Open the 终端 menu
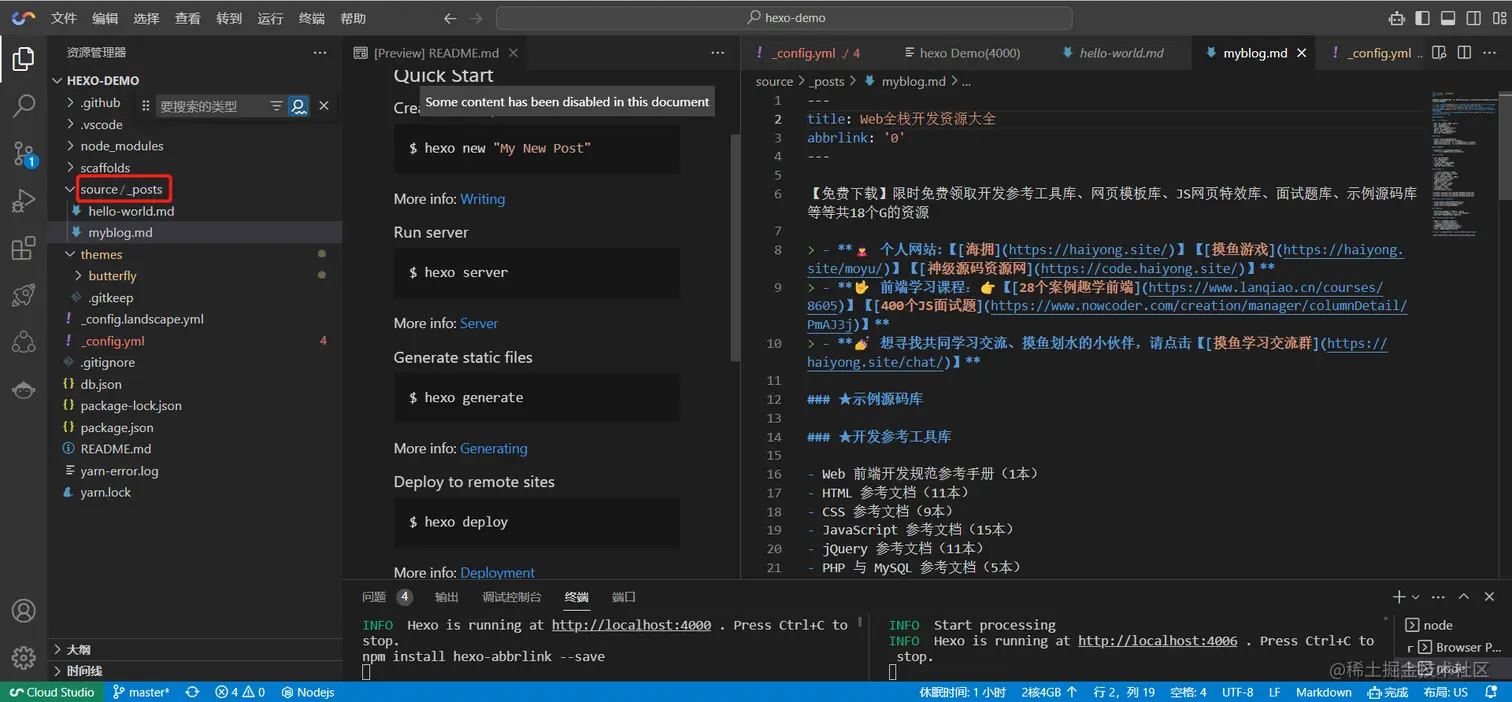Screen dimensions: 1512x702 pos(312,18)
